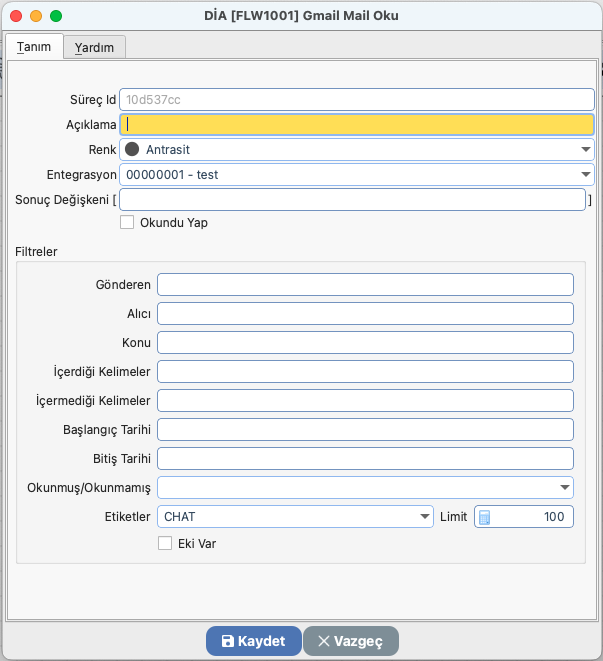Check the Eki Var option
This screenshot has height=661, width=603.
(166, 544)
